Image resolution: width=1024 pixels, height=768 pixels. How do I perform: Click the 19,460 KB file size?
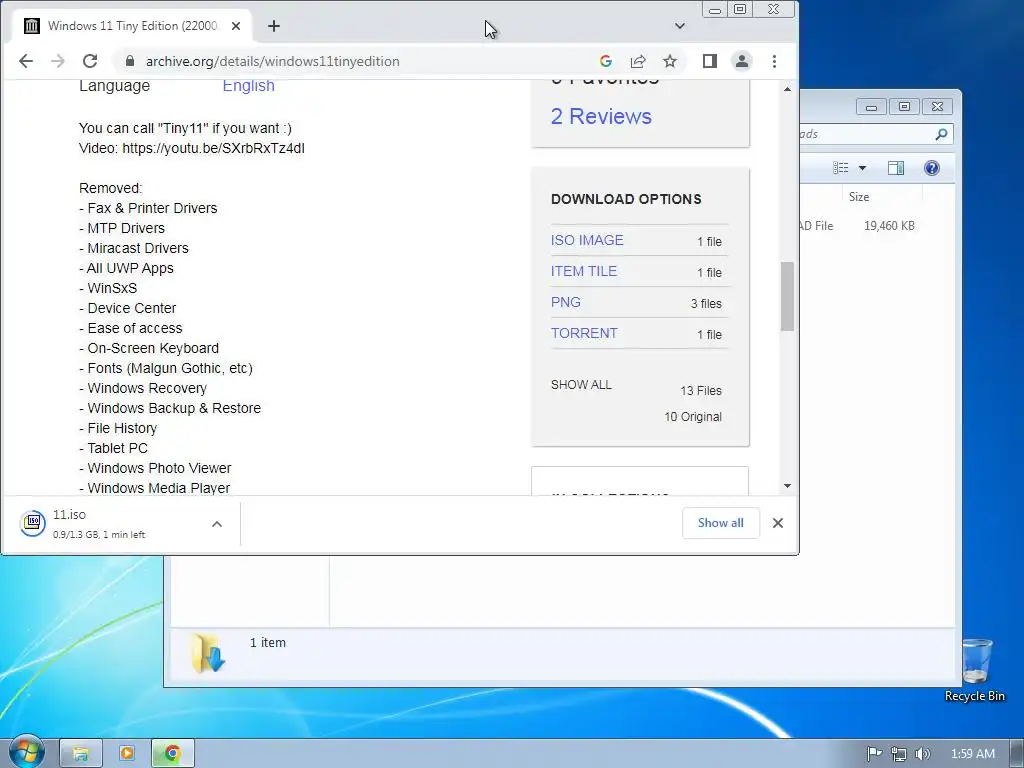pyautogui.click(x=889, y=226)
